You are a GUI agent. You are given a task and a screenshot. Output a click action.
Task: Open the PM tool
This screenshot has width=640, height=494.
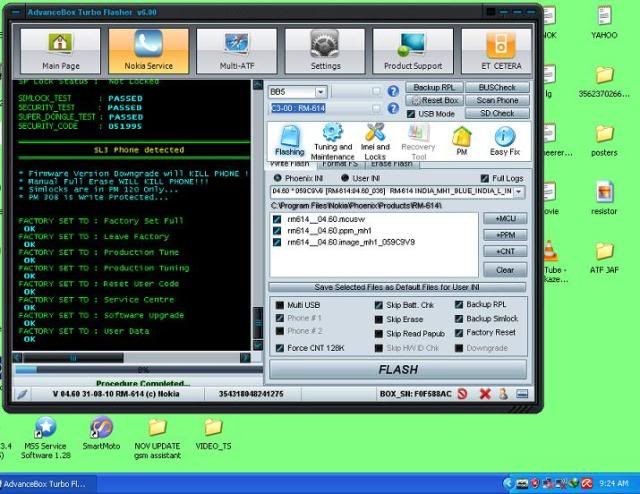462,141
